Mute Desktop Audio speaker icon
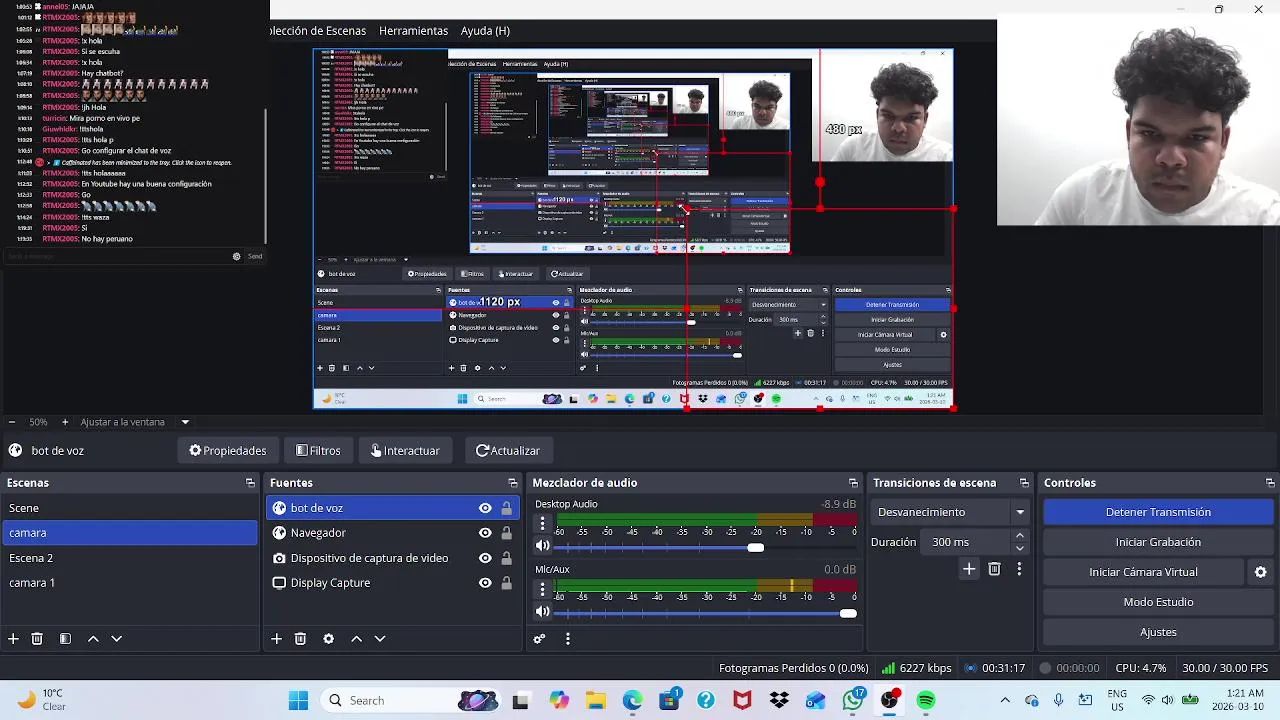This screenshot has height=720, width=1280. 542,547
